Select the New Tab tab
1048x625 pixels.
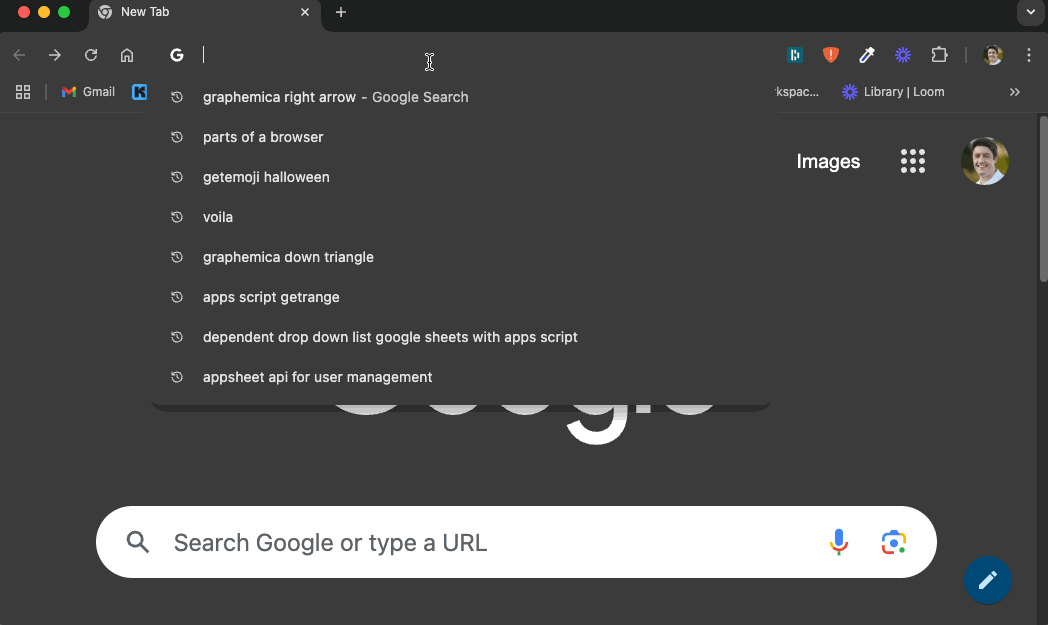pyautogui.click(x=205, y=12)
